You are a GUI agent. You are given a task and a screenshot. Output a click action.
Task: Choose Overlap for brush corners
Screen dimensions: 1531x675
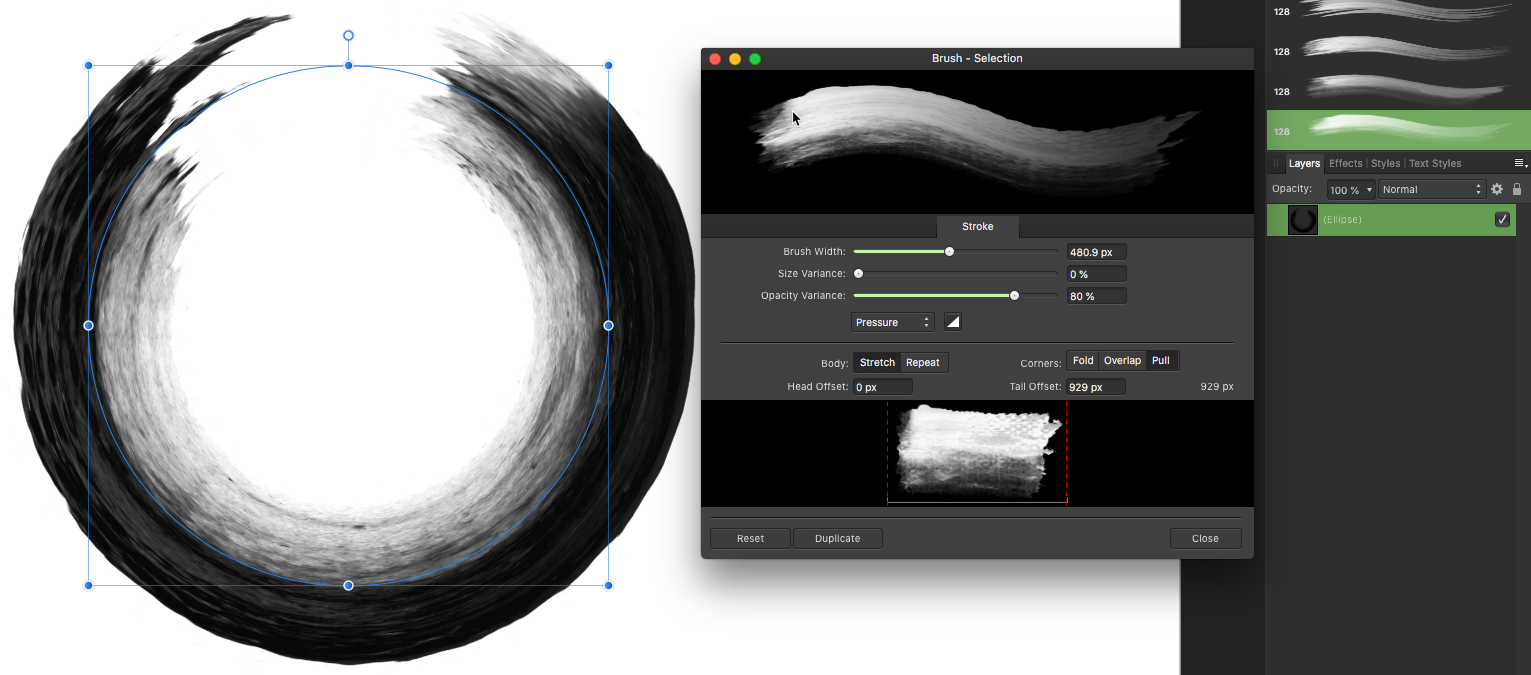point(1122,361)
